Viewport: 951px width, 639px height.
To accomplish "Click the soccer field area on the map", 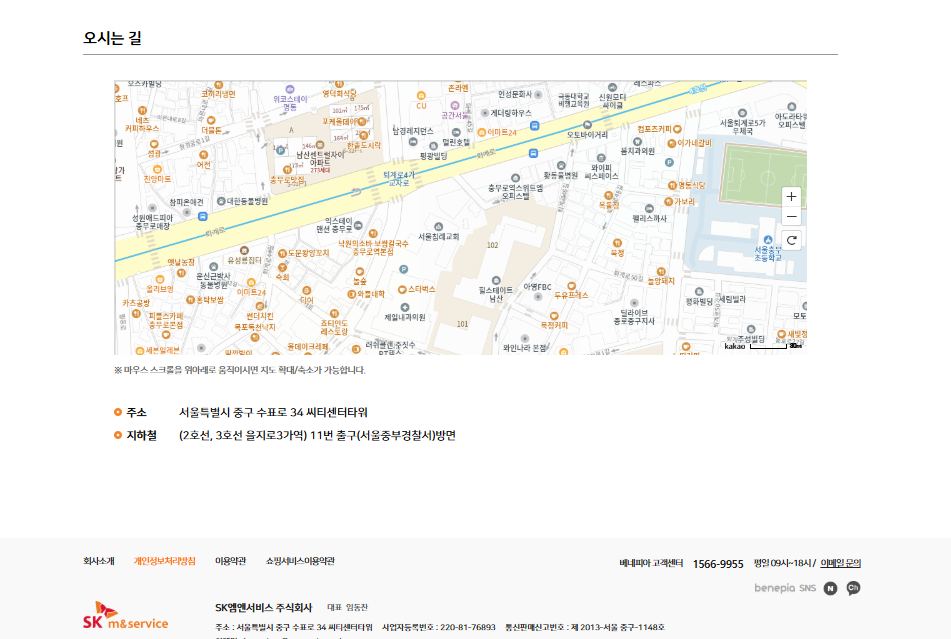I will tap(763, 178).
